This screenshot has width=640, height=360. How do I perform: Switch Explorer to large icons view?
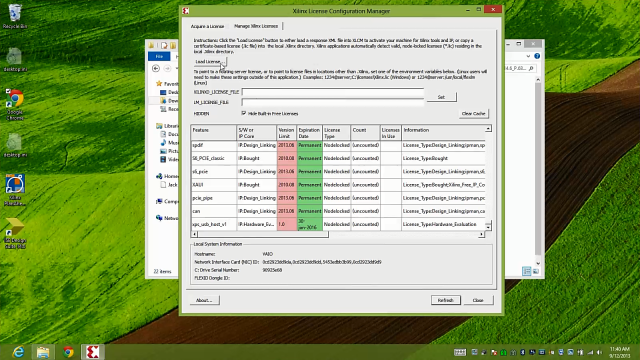(536, 271)
